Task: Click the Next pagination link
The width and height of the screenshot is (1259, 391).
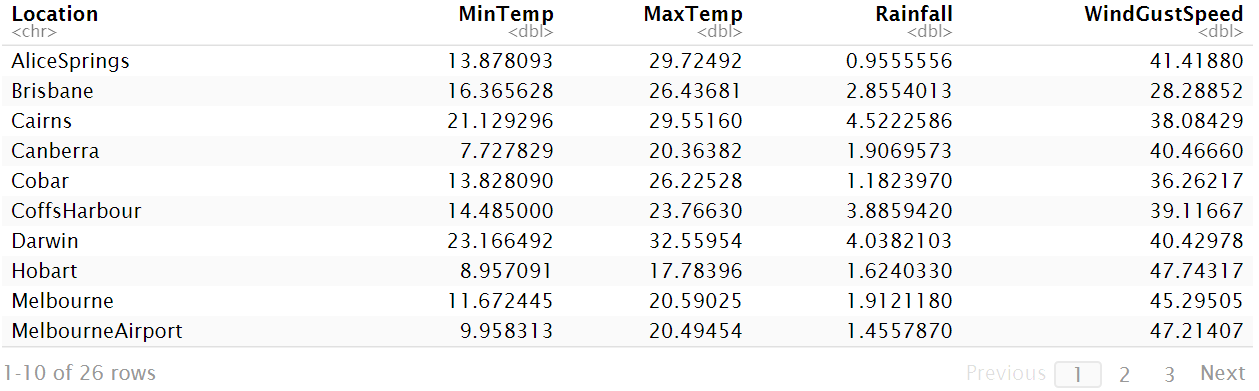Action: [1222, 373]
